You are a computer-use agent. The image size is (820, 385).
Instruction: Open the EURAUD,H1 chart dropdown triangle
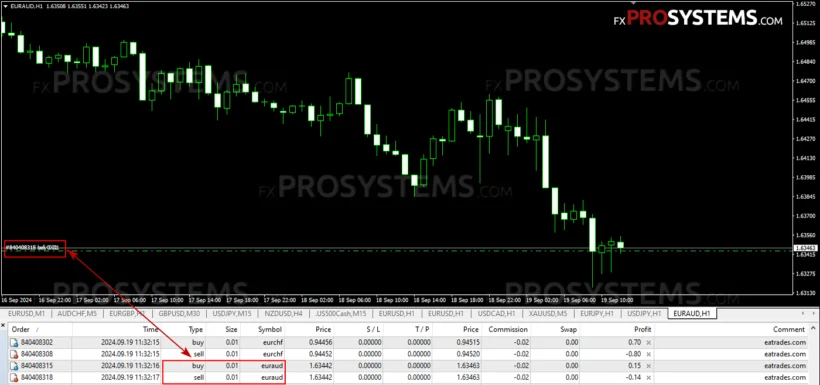click(5, 6)
